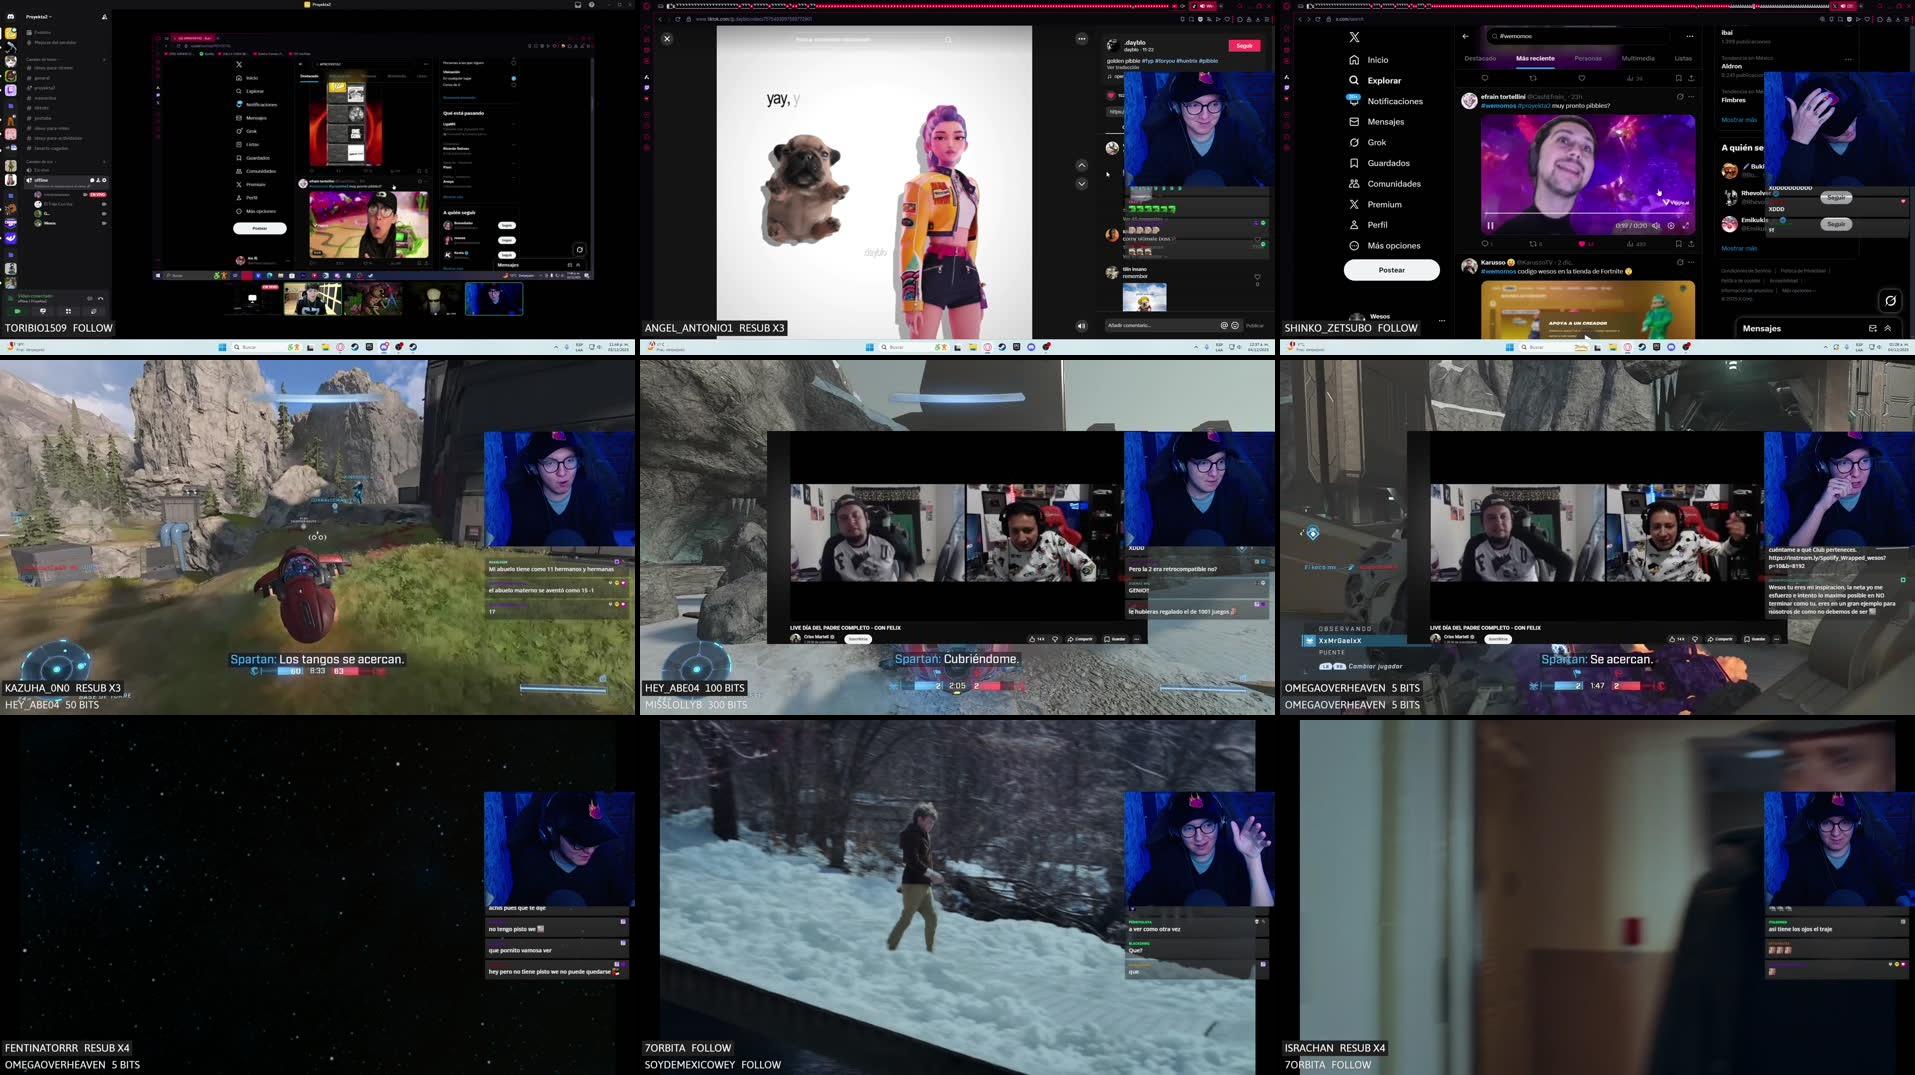Select the emoji icon in the TikTok comment box
Viewport: 1915px width, 1075px height.
click(1235, 325)
